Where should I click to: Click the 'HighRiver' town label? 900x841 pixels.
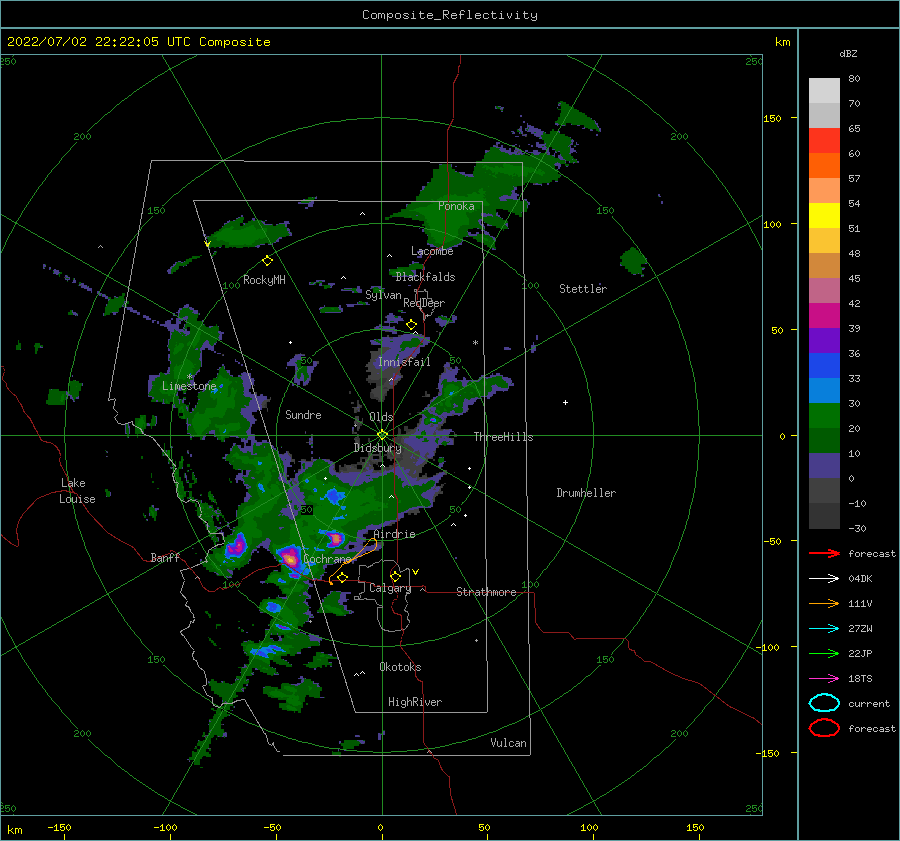pyautogui.click(x=415, y=702)
